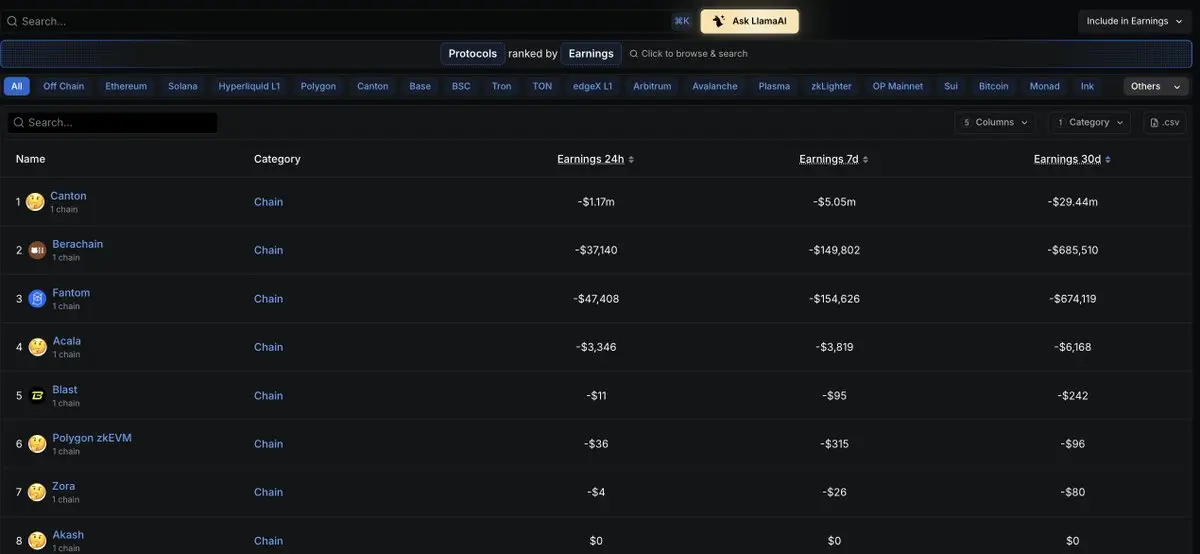Select the Bitcoin filter tab
This screenshot has height=554, width=1200.
tap(994, 86)
